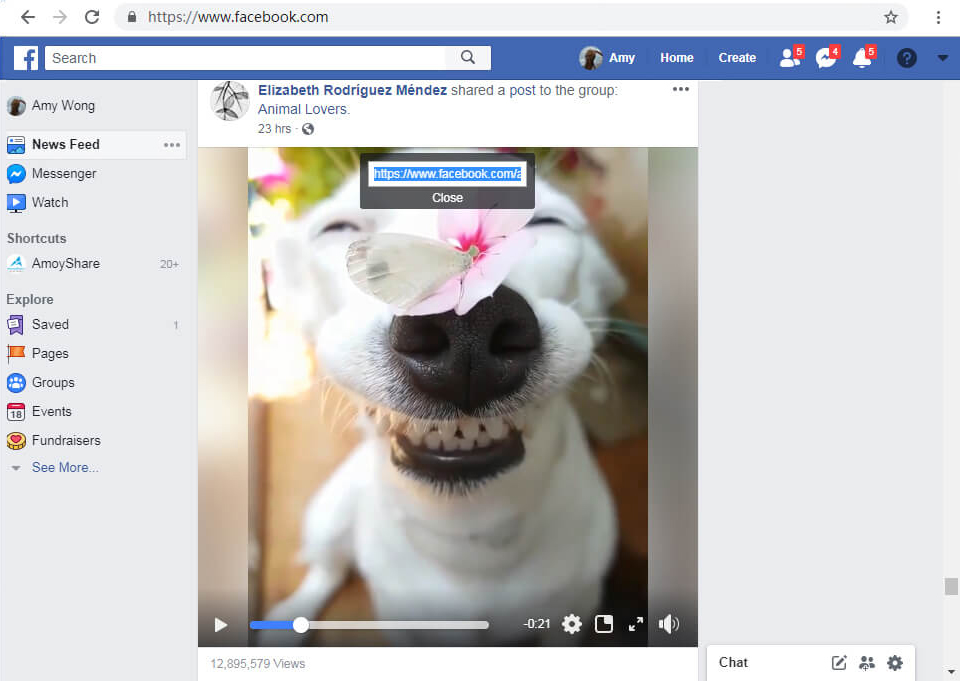Open Amy's profile from top bar
The image size is (960, 681).
coord(607,58)
